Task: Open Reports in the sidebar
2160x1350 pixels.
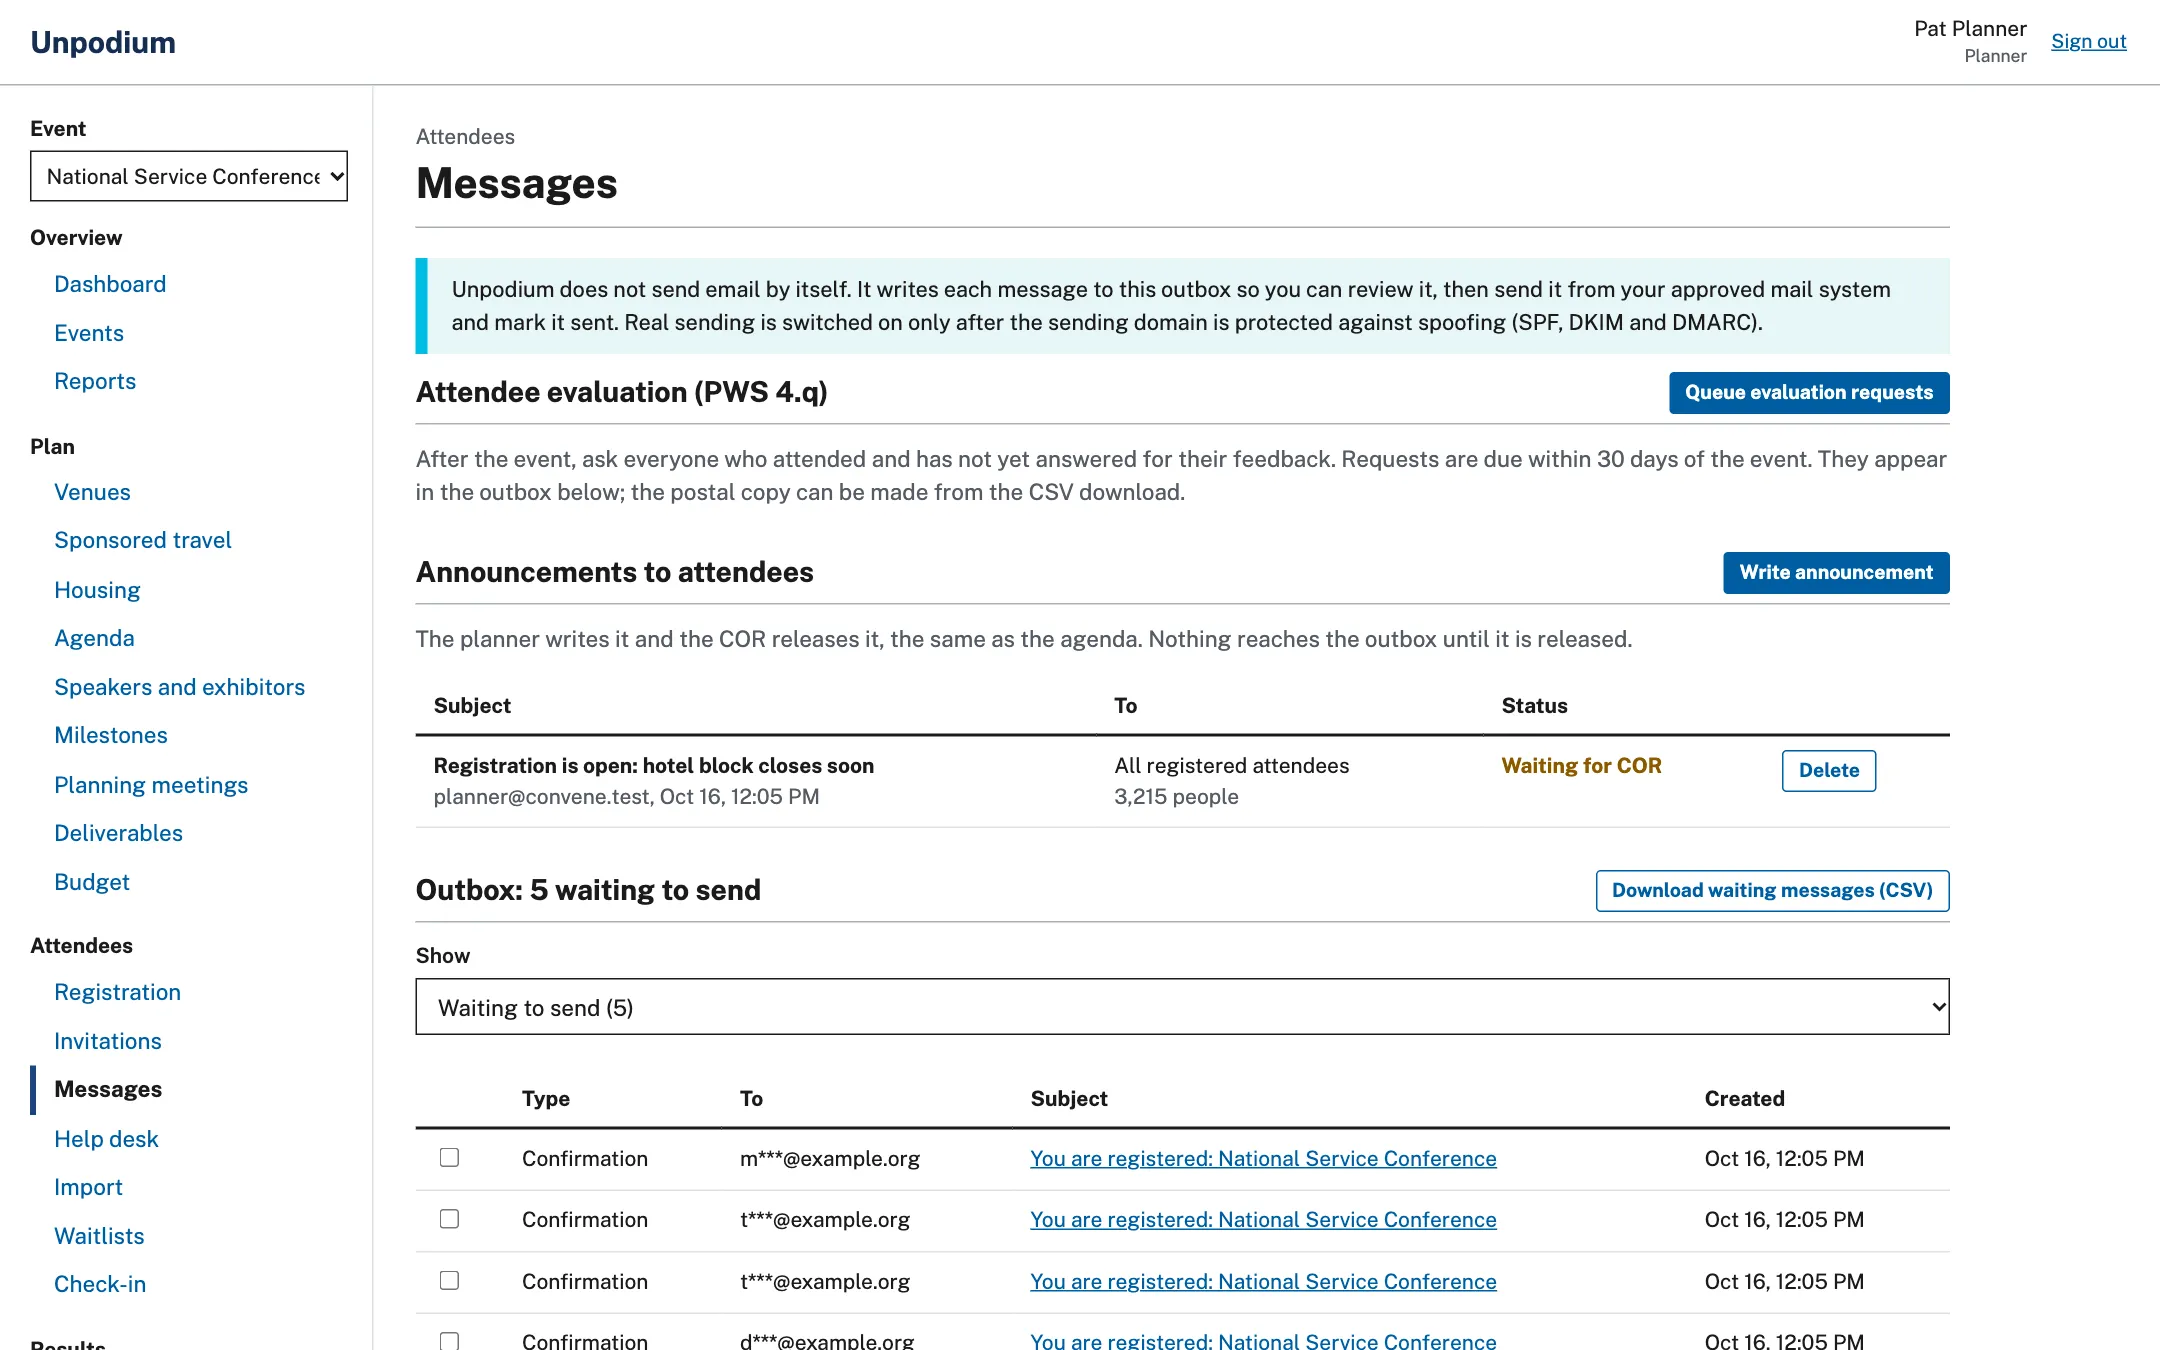Action: (95, 381)
